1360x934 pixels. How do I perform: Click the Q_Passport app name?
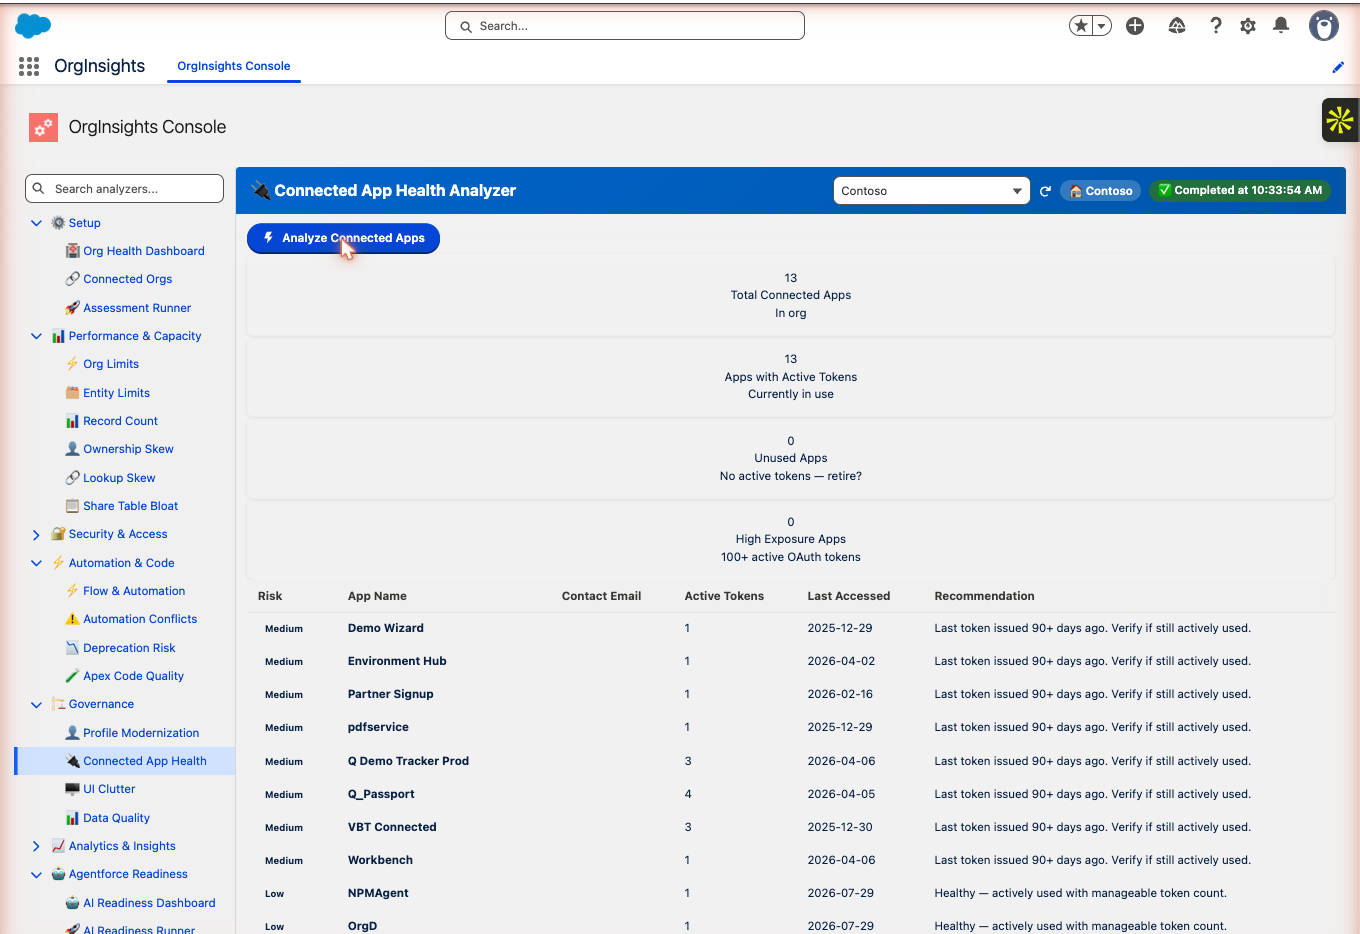tap(381, 794)
